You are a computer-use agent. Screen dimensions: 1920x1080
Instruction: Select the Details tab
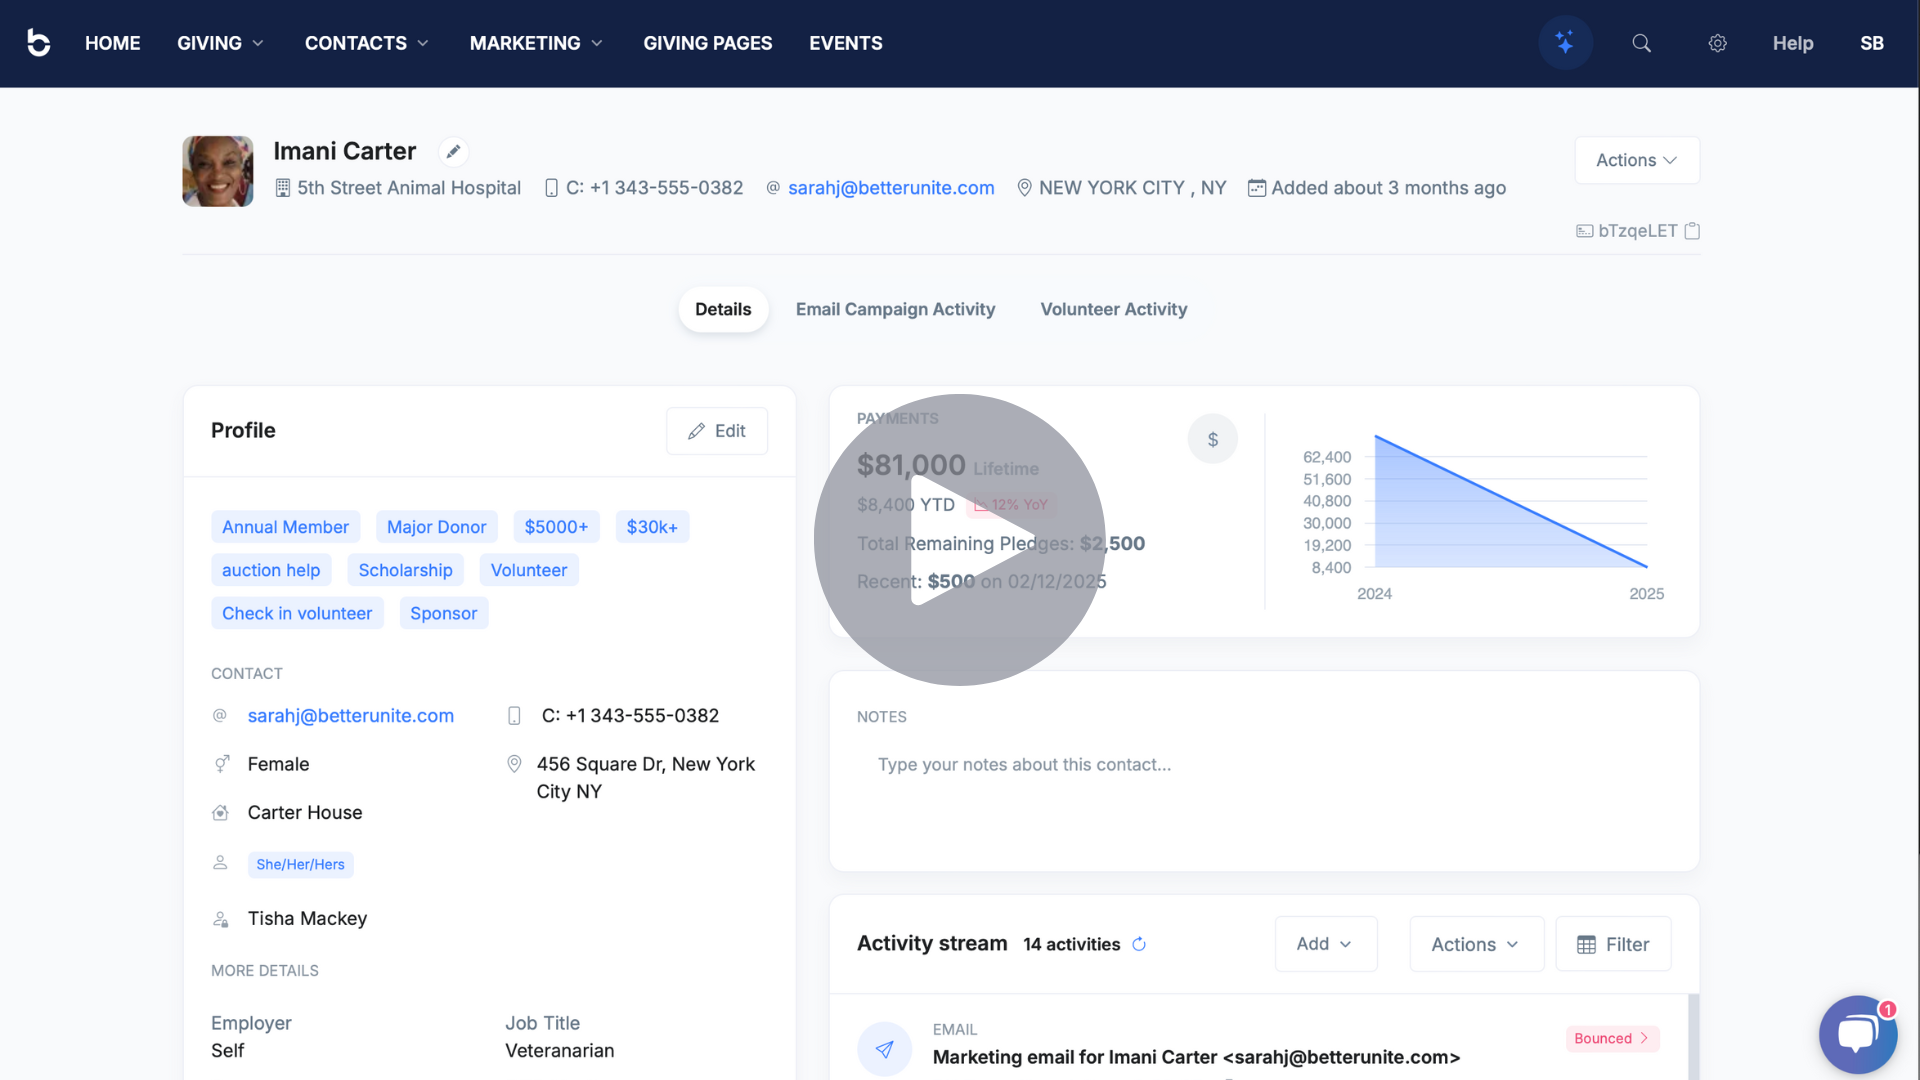(x=723, y=310)
